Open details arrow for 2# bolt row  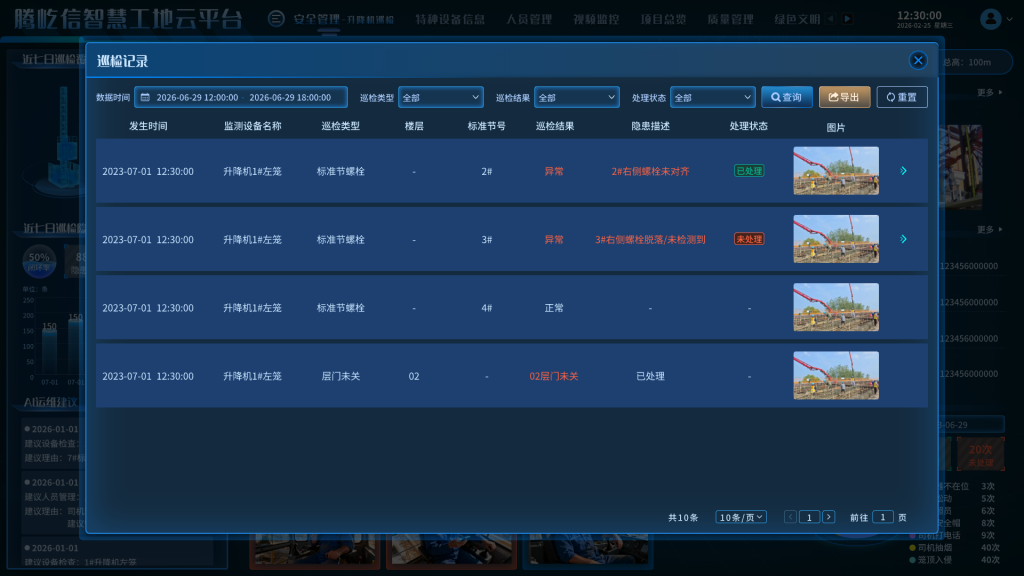tap(903, 171)
